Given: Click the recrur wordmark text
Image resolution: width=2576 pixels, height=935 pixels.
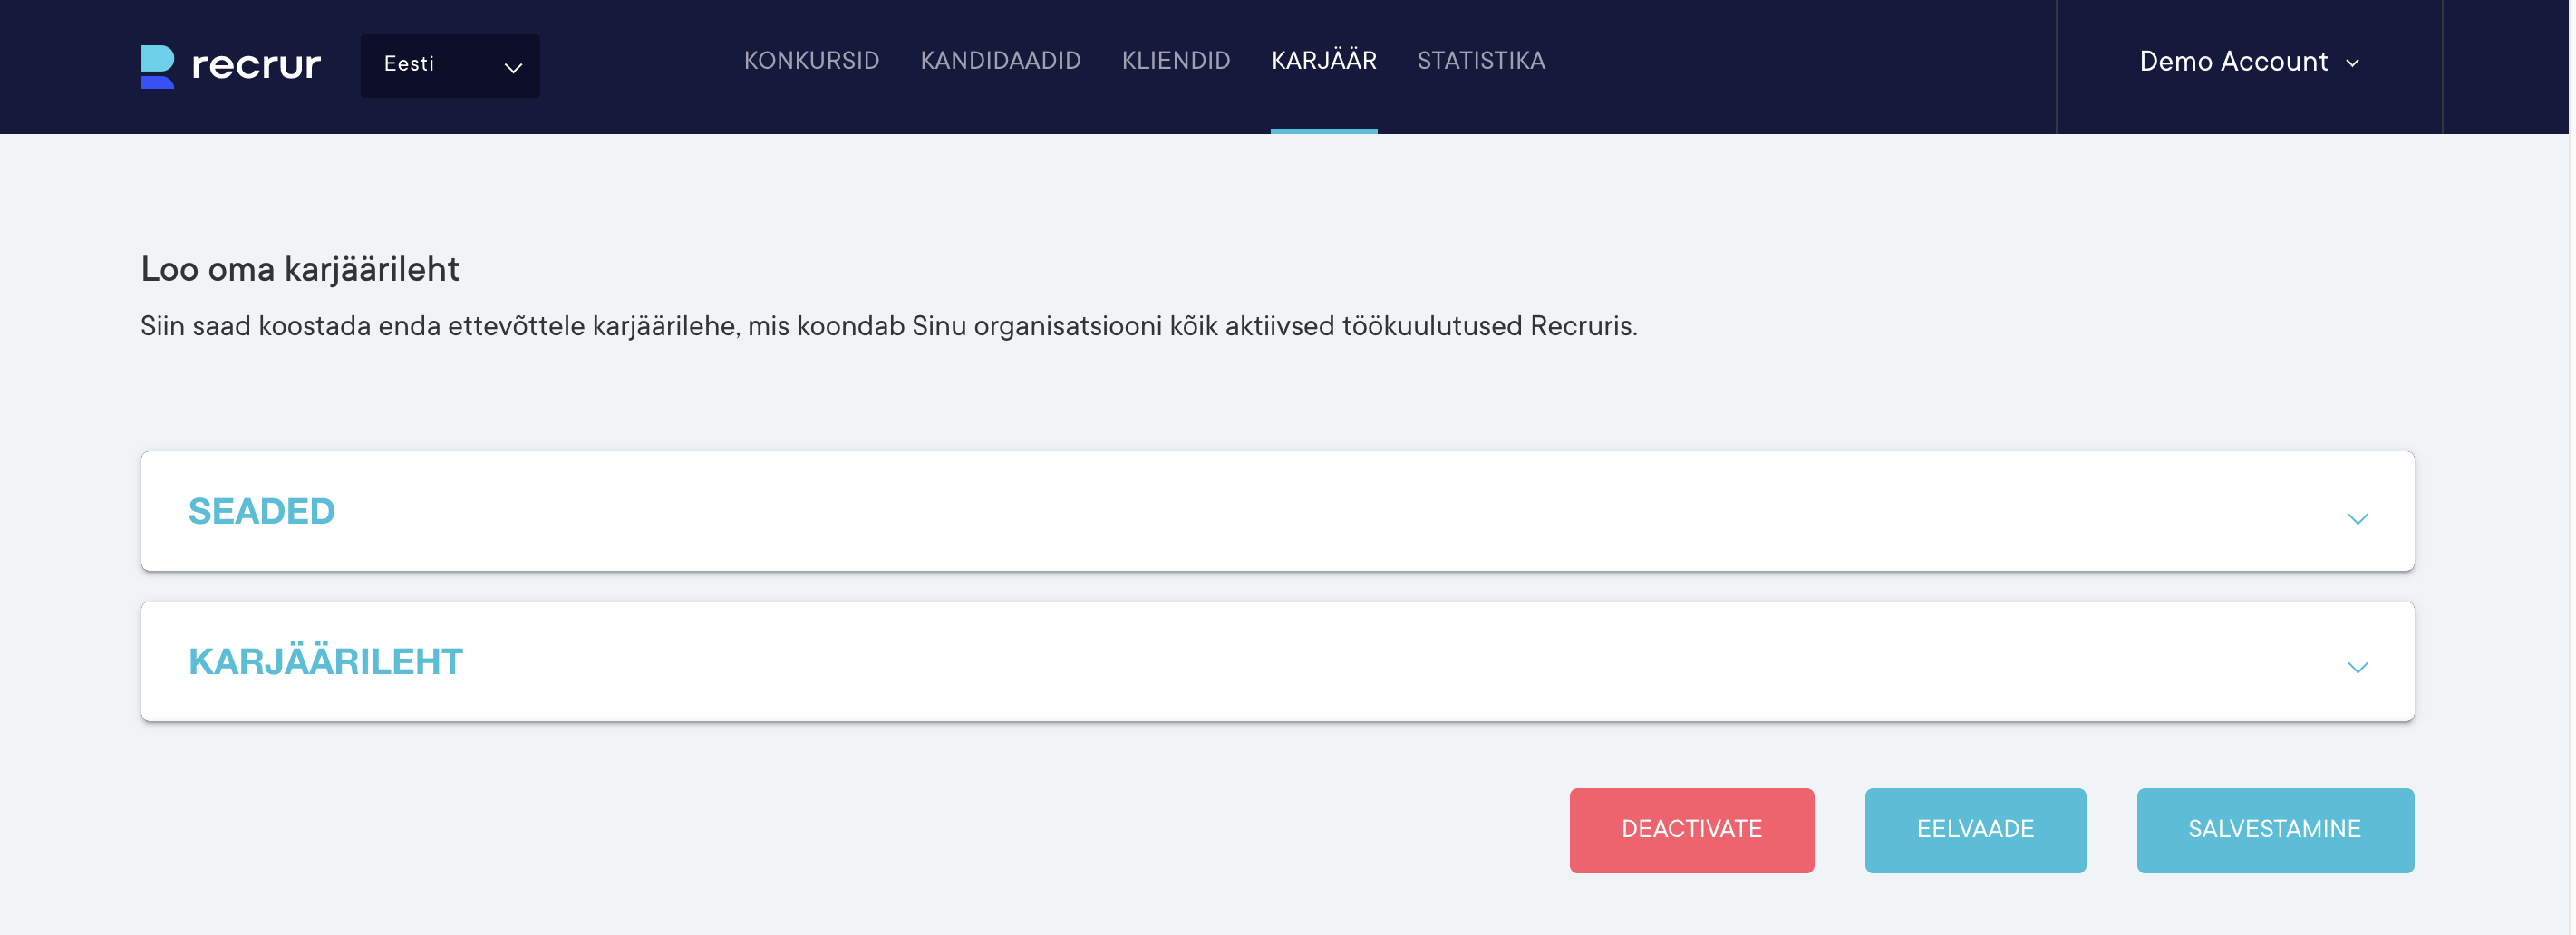Looking at the screenshot, I should (256, 65).
